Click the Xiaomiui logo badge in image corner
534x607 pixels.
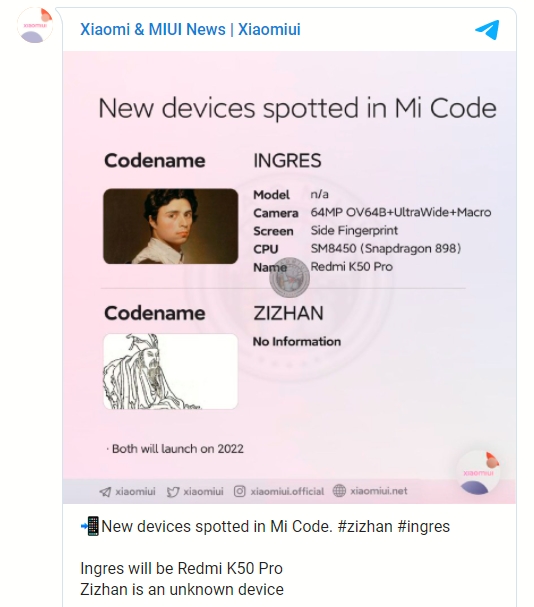click(x=479, y=473)
